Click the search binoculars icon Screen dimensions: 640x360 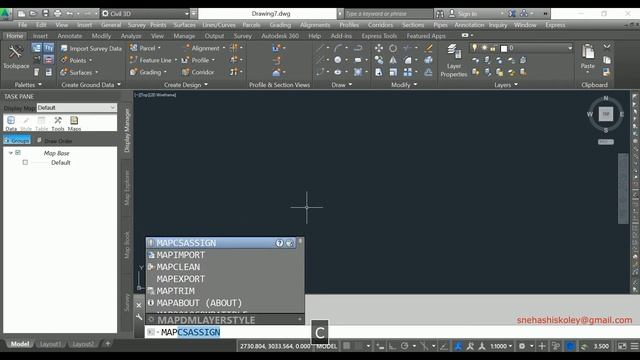(440, 14)
